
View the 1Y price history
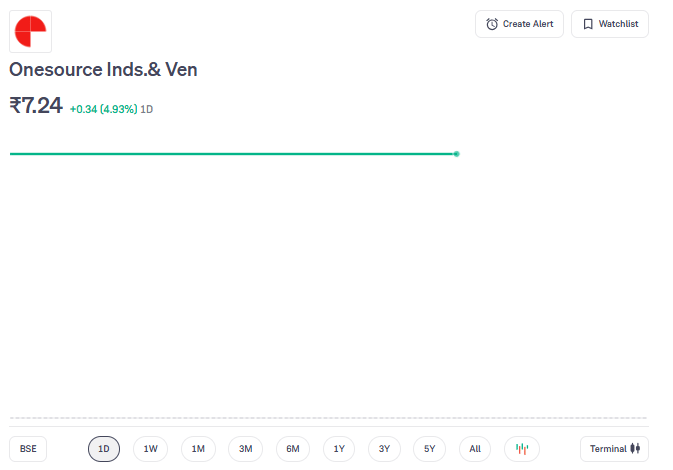click(339, 449)
